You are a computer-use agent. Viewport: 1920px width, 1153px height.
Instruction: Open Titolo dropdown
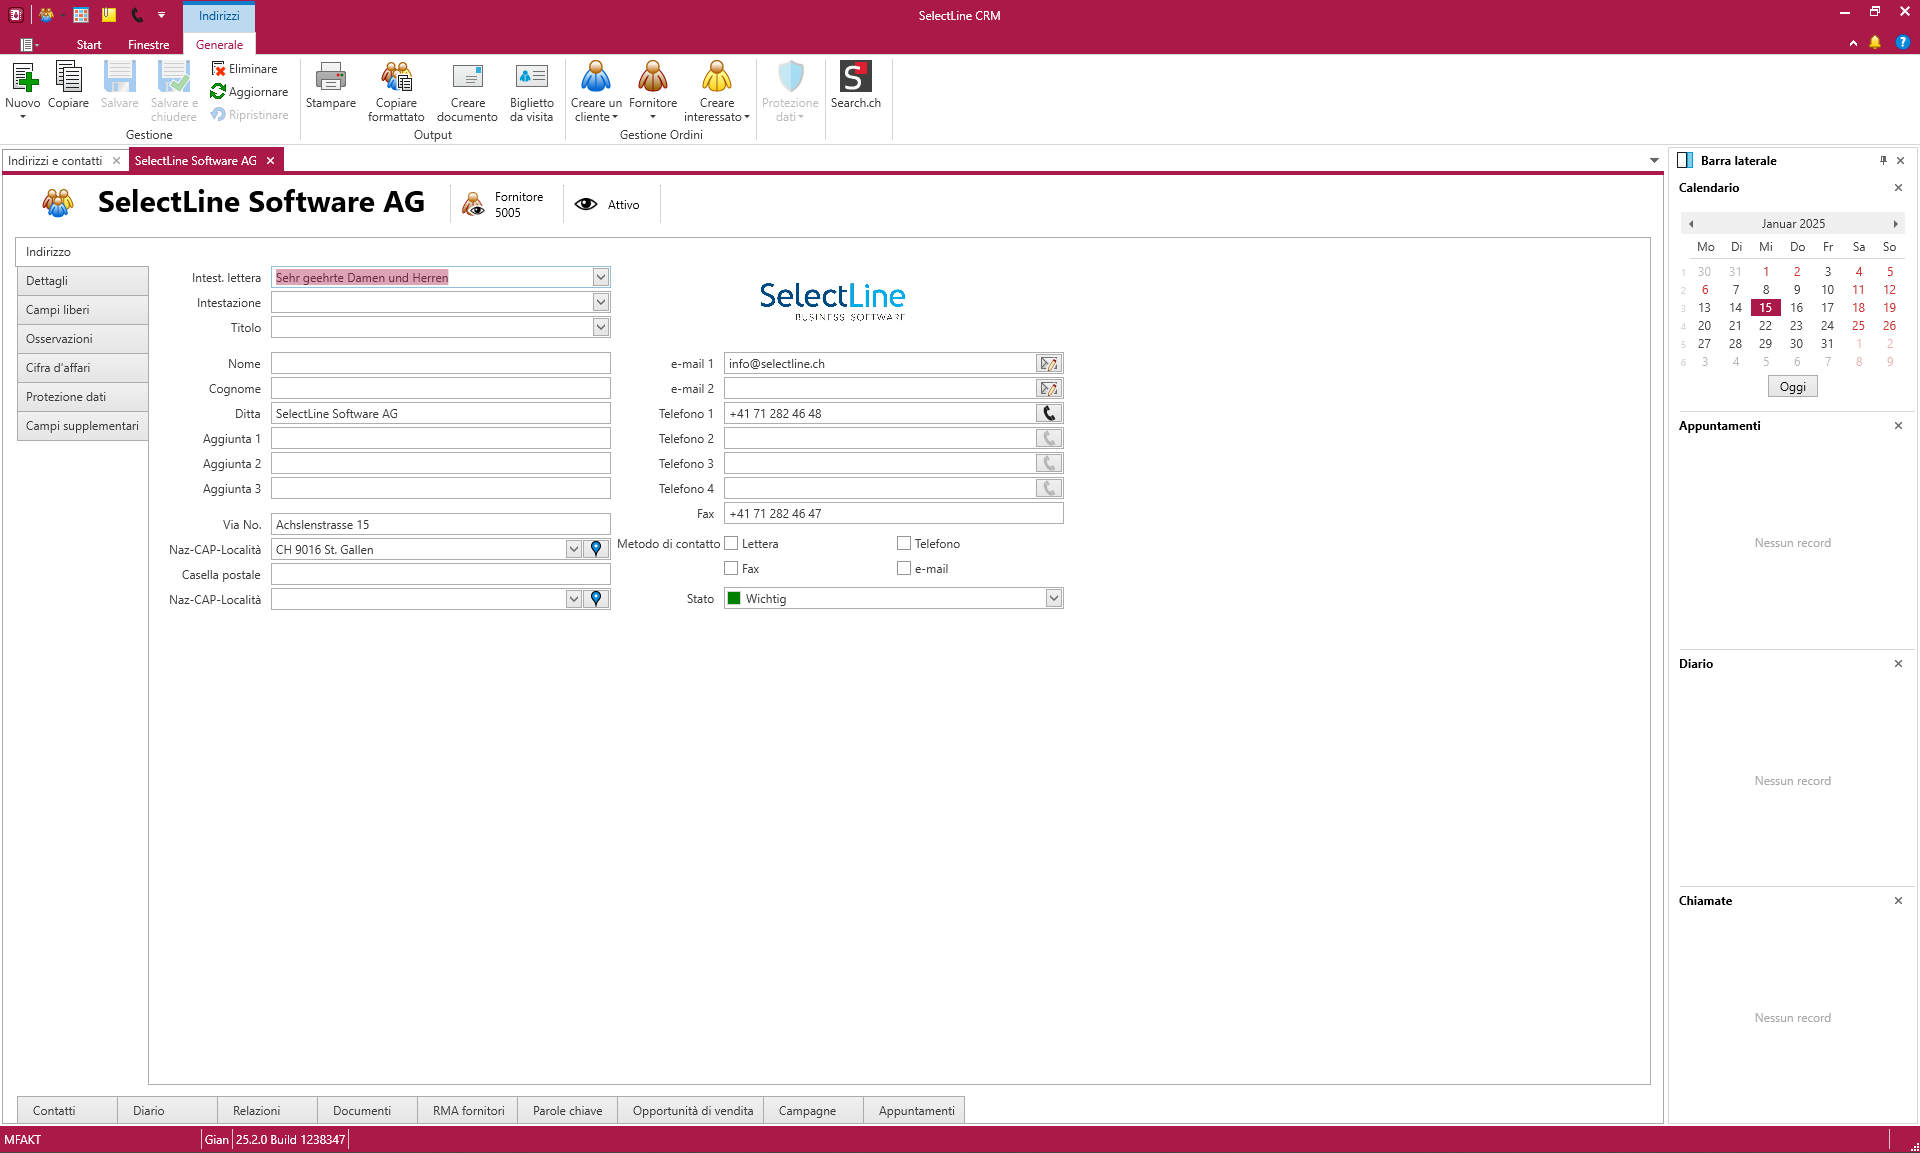(x=600, y=327)
